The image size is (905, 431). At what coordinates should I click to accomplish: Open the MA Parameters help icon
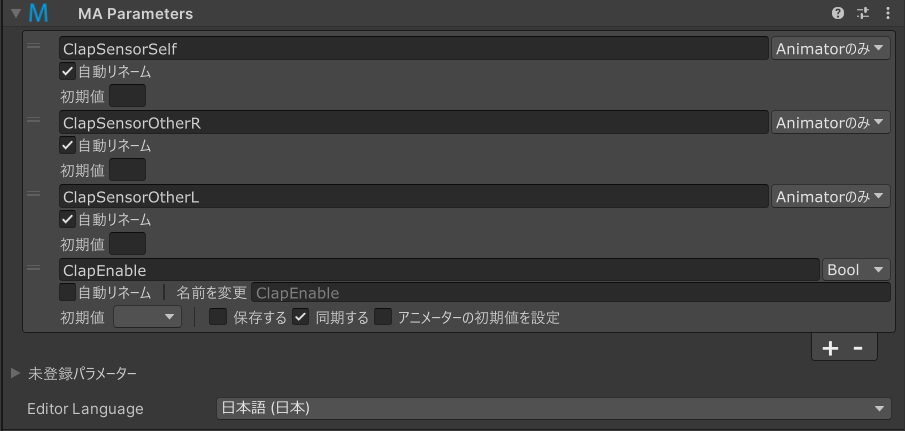(837, 13)
